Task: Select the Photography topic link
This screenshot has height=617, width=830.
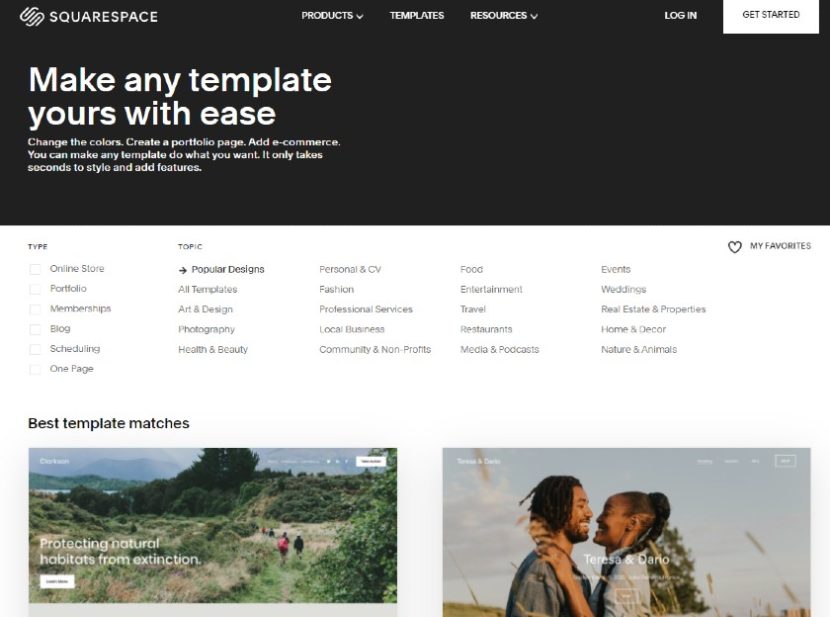Action: pos(205,329)
